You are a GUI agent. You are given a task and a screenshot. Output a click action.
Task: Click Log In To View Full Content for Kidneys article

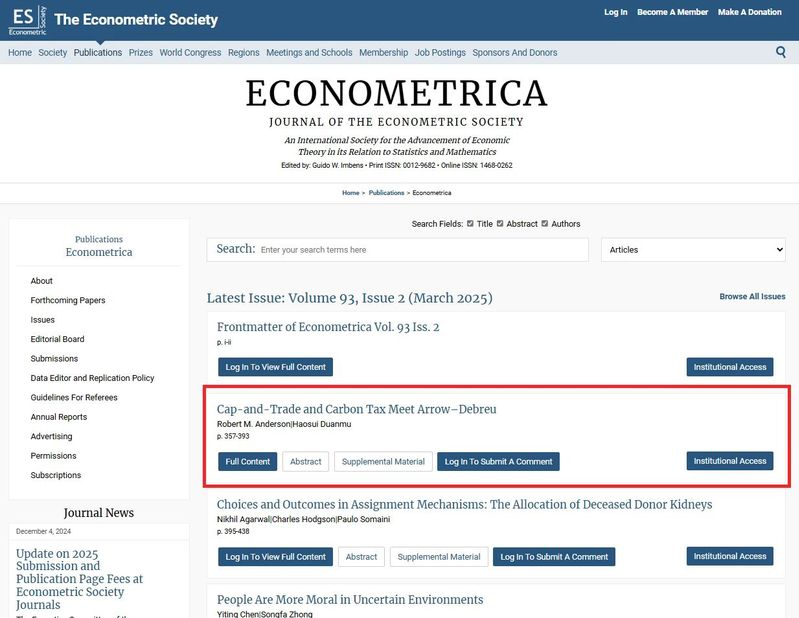tap(276, 557)
